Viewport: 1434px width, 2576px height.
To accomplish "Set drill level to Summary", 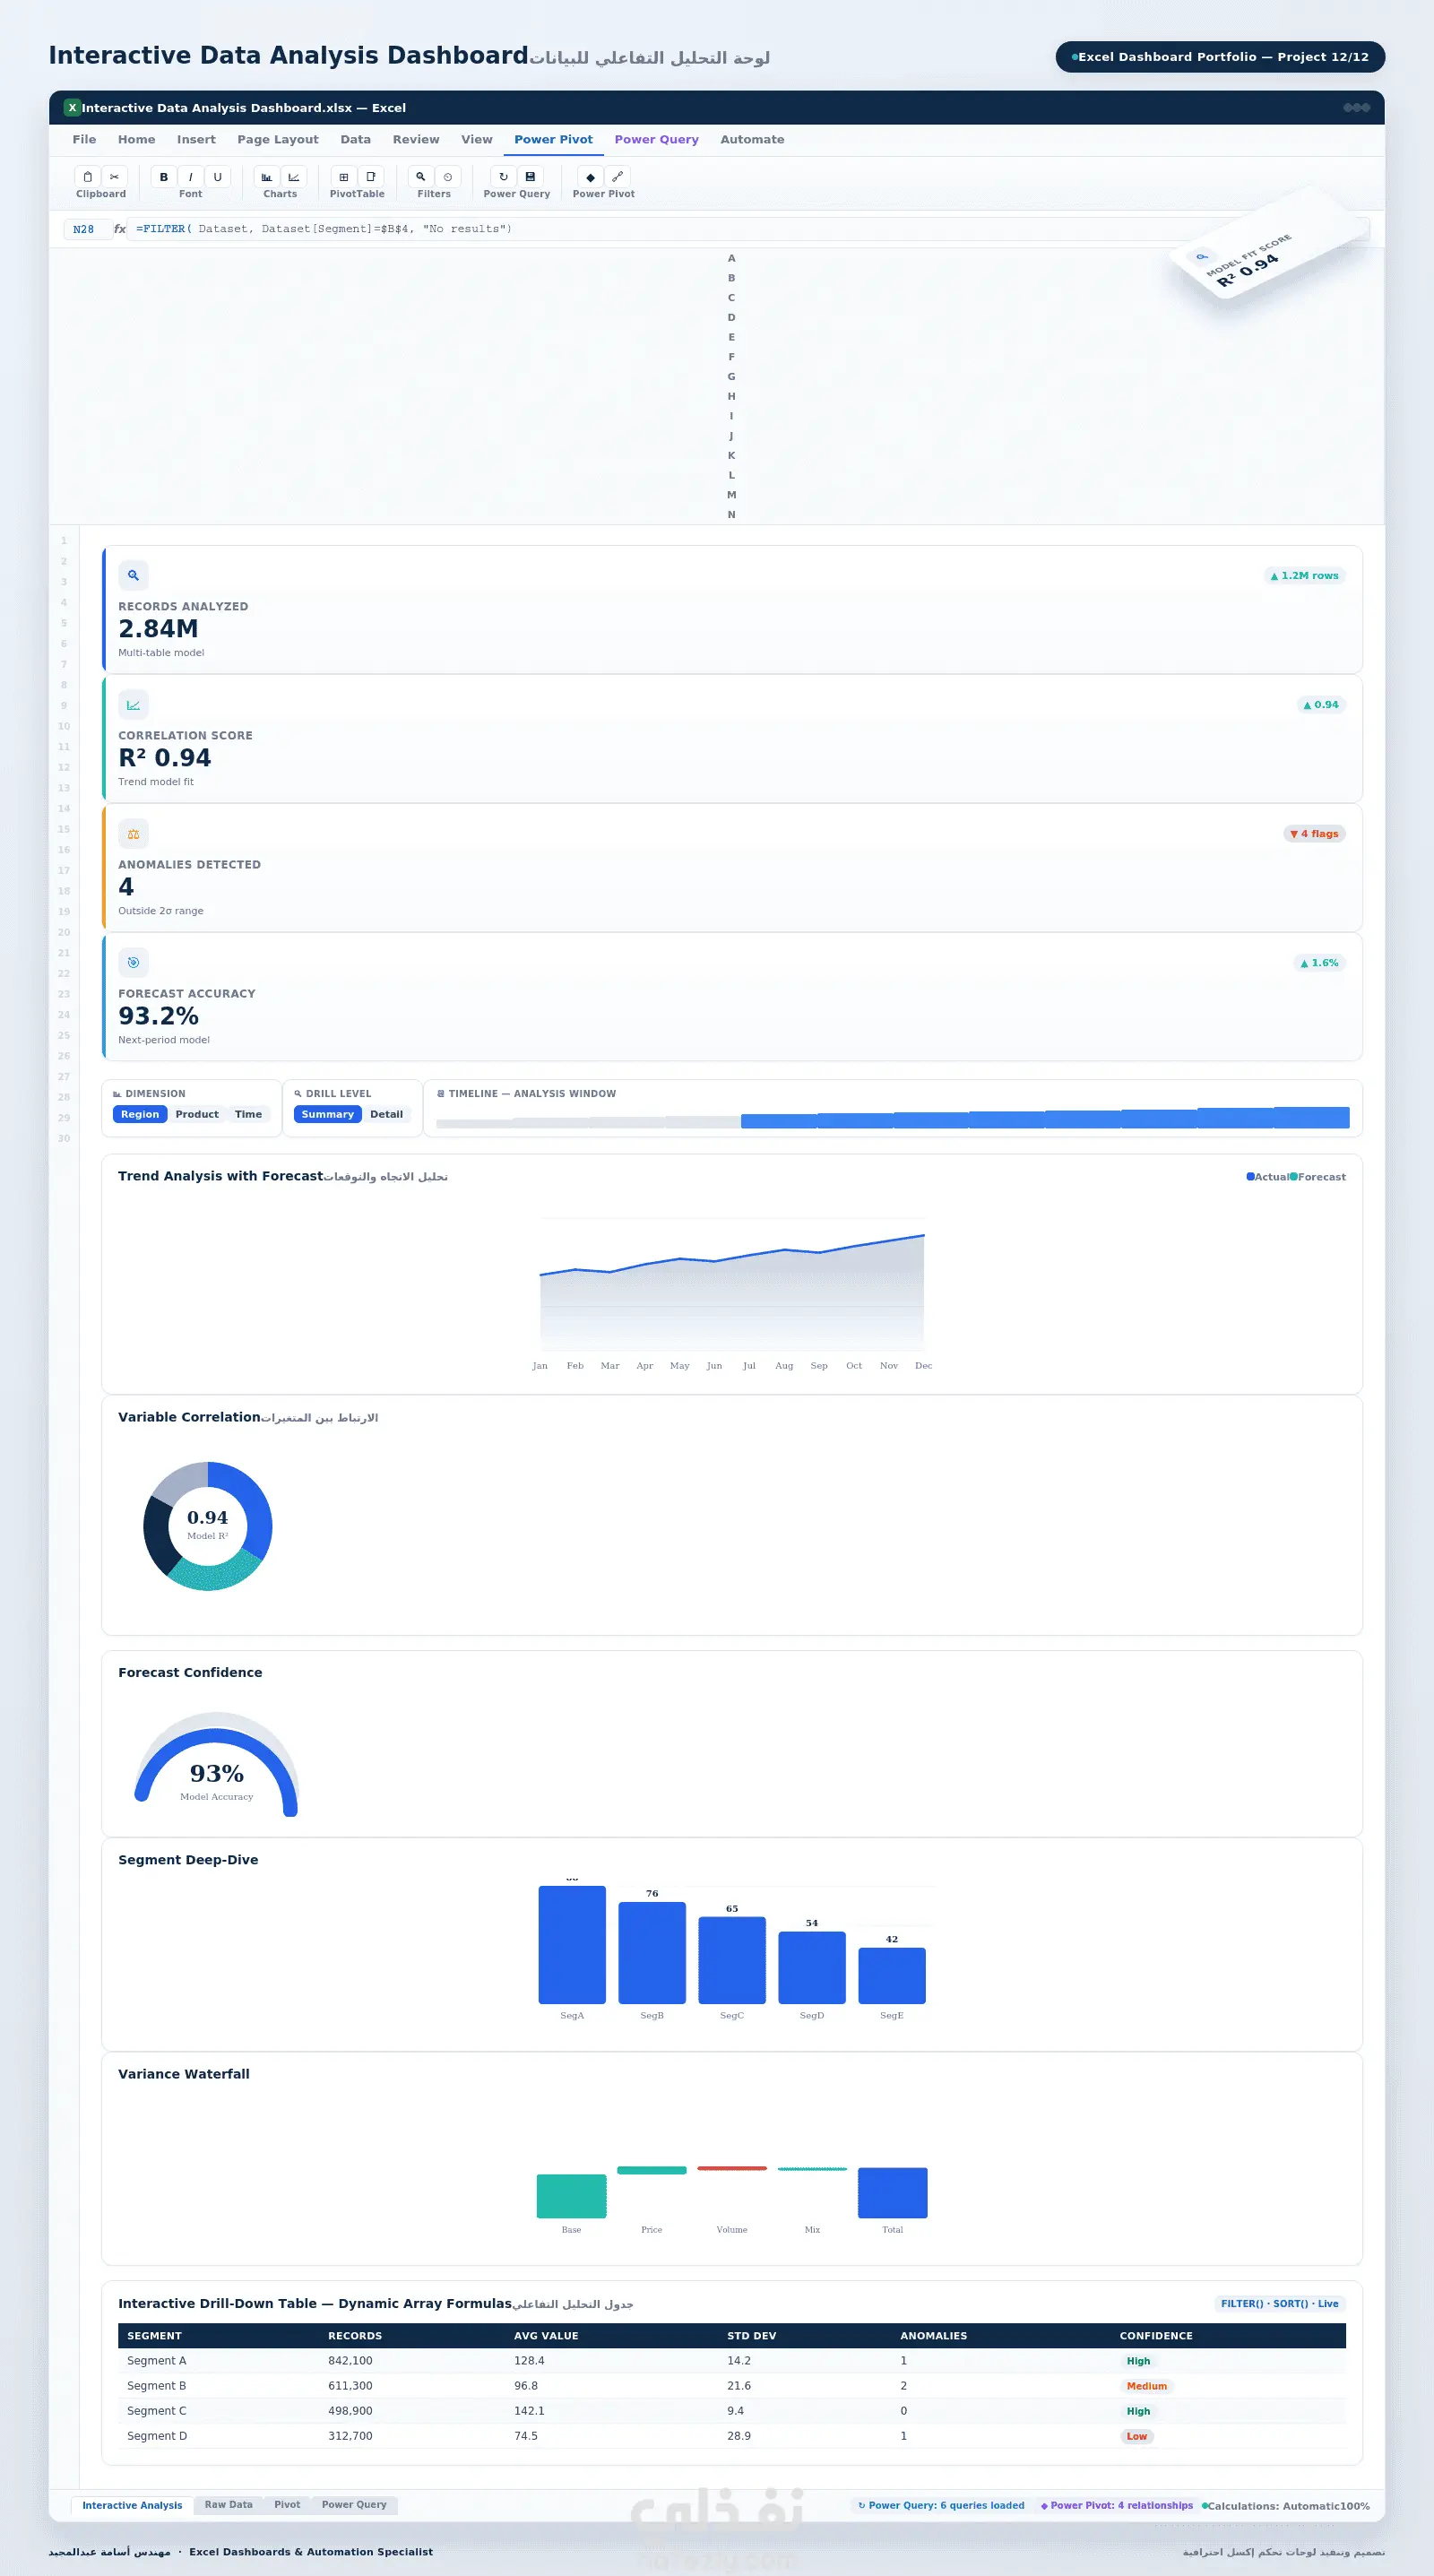I will click(328, 1114).
